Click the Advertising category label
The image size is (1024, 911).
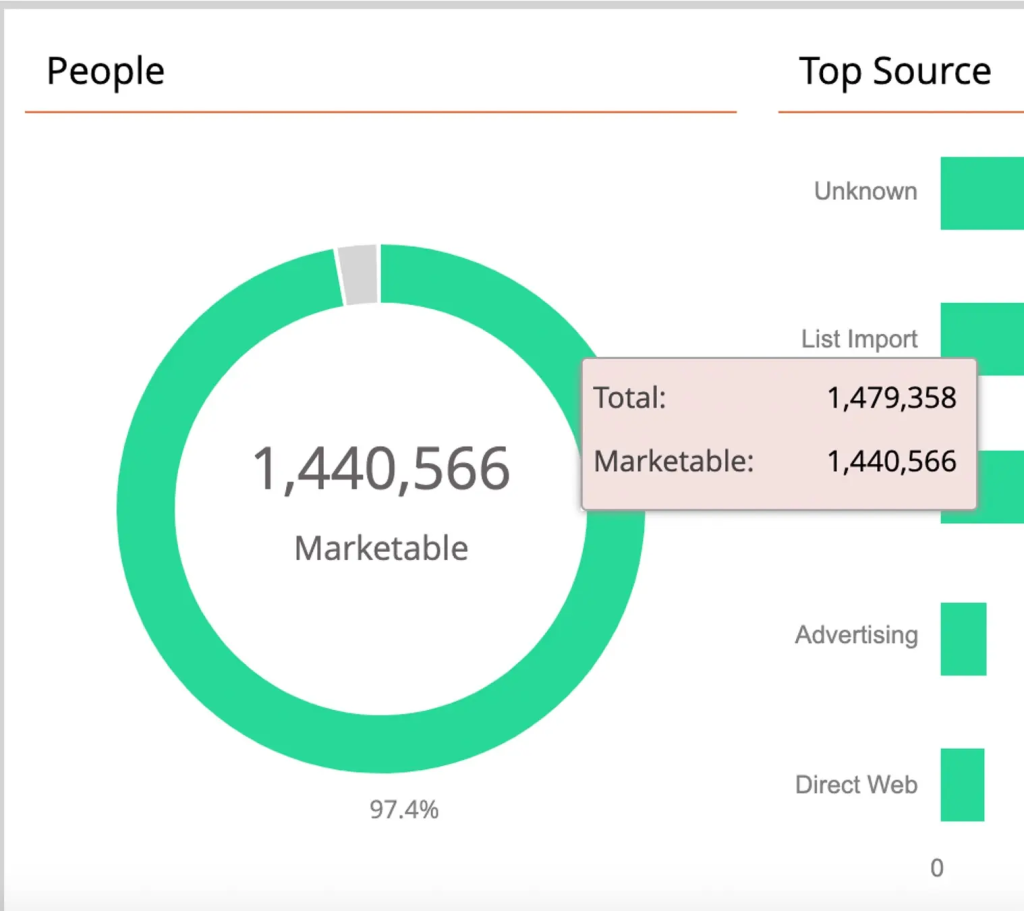(x=856, y=635)
